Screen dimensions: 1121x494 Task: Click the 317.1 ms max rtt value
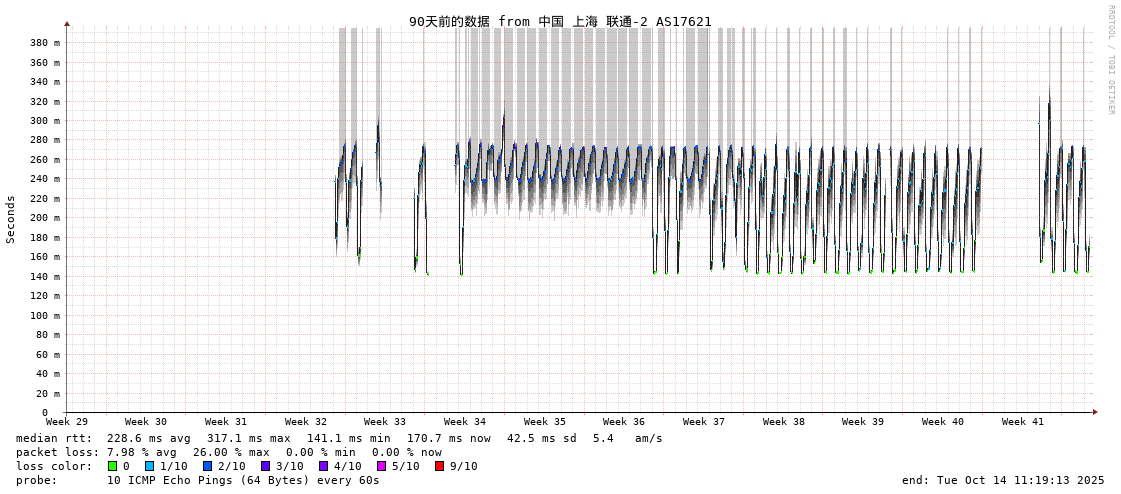coord(249,438)
